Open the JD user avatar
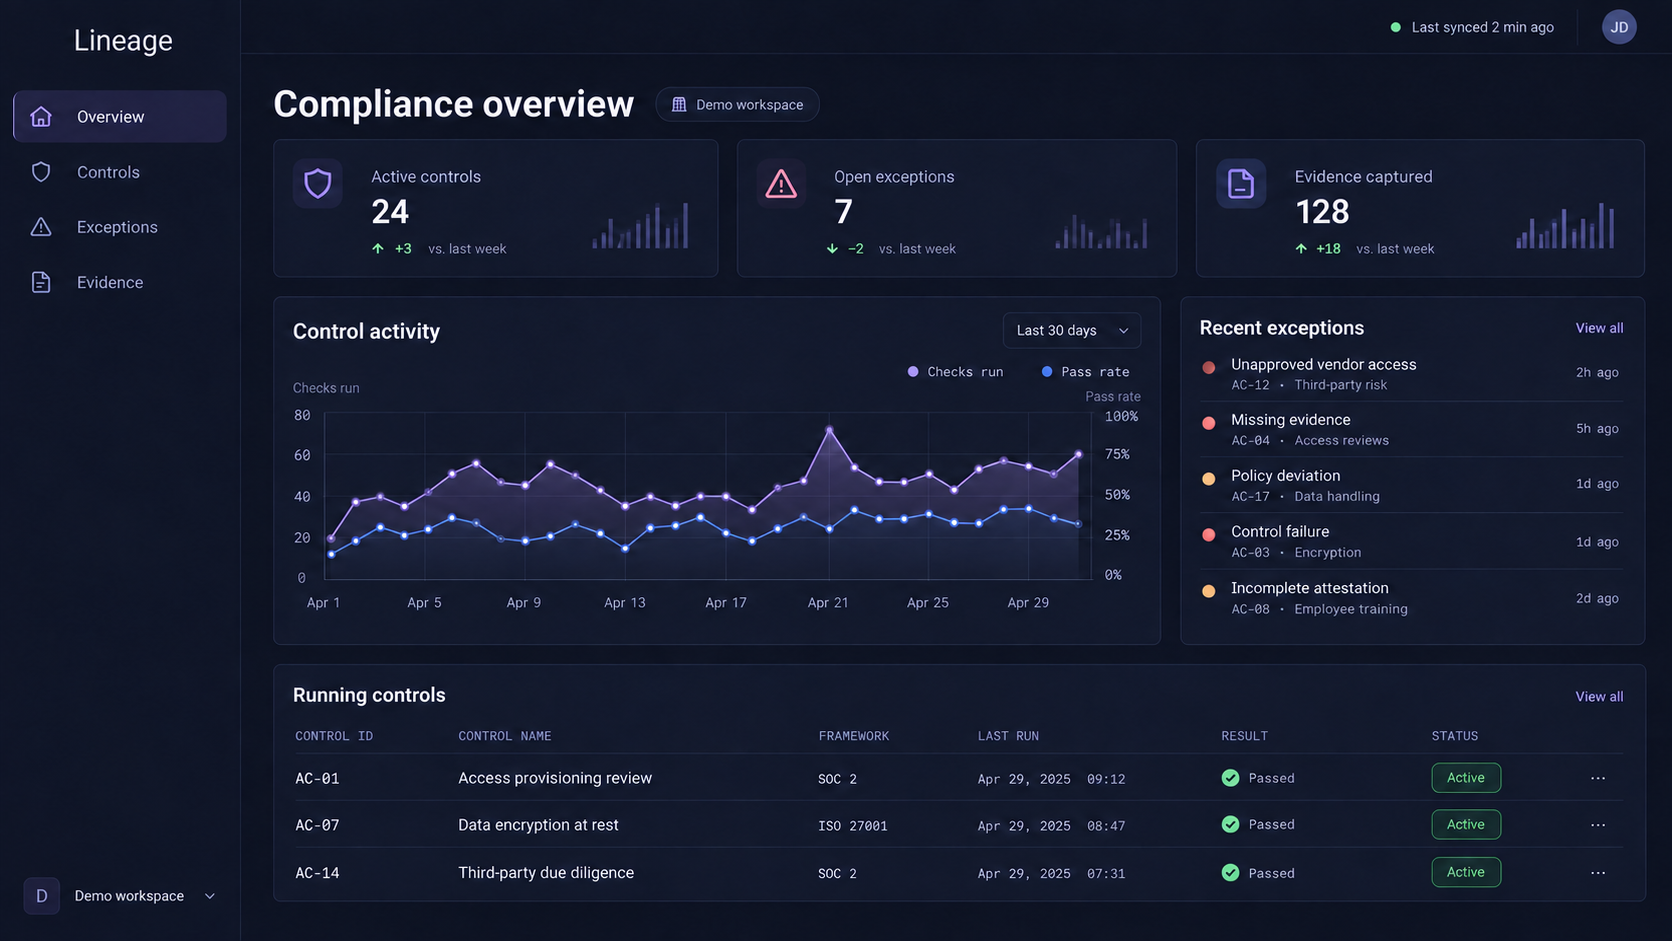The image size is (1672, 941). 1619,27
